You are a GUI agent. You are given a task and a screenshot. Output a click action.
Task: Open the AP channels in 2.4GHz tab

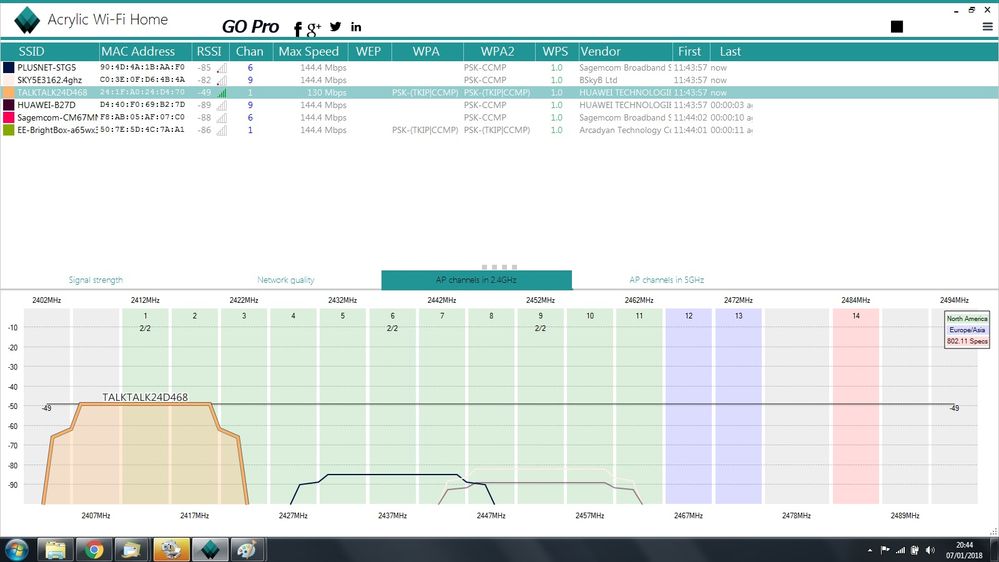pyautogui.click(x=477, y=280)
